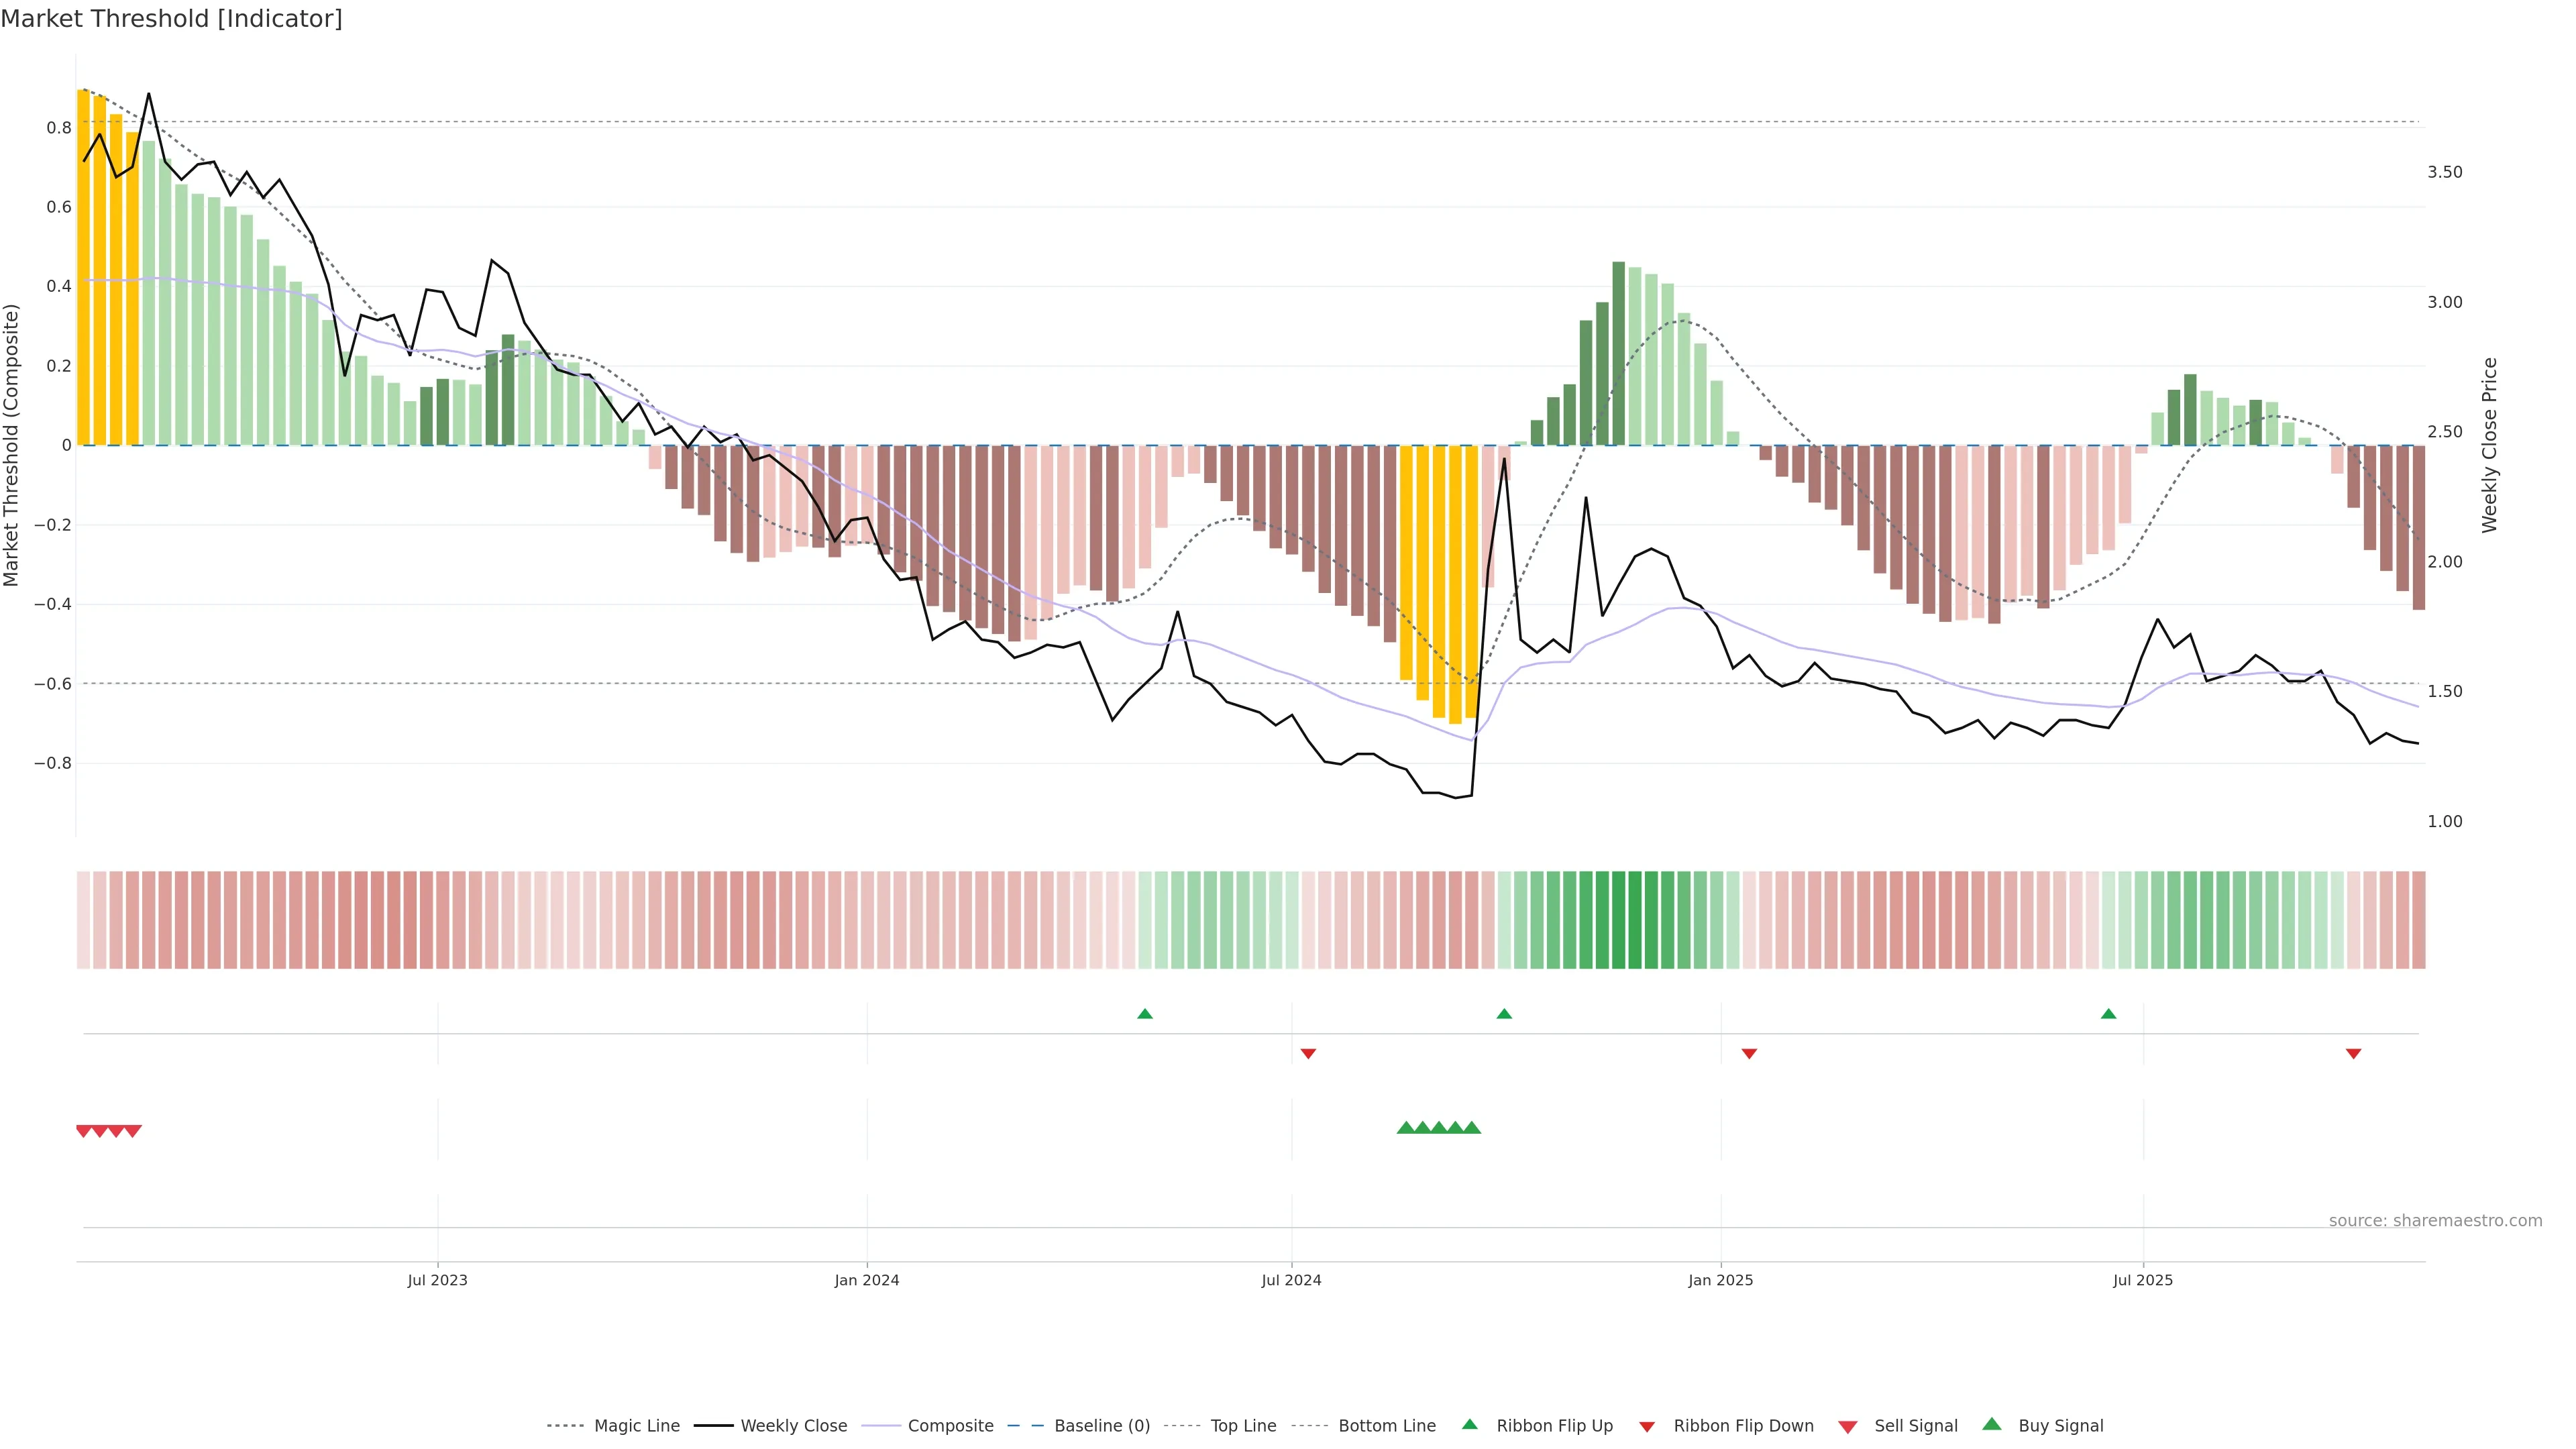Screen dimensions: 2576x1449
Task: Click the darkest green ribbon bar segment
Action: tap(1618, 919)
